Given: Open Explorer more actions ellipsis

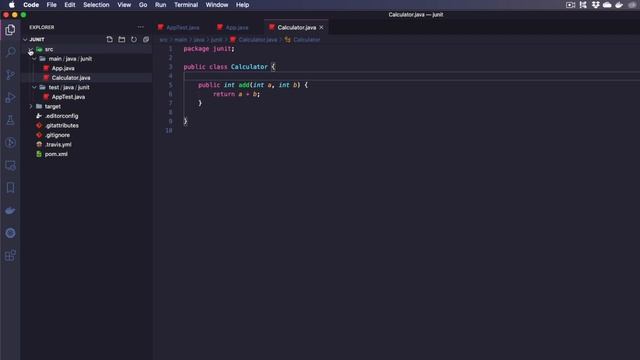Looking at the screenshot, I should point(140,27).
